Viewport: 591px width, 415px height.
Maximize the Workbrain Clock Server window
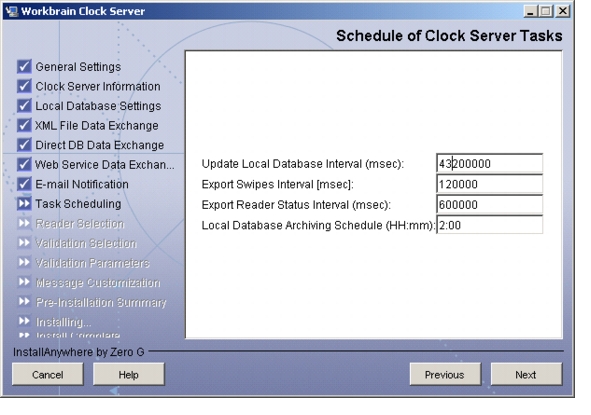pyautogui.click(x=546, y=11)
